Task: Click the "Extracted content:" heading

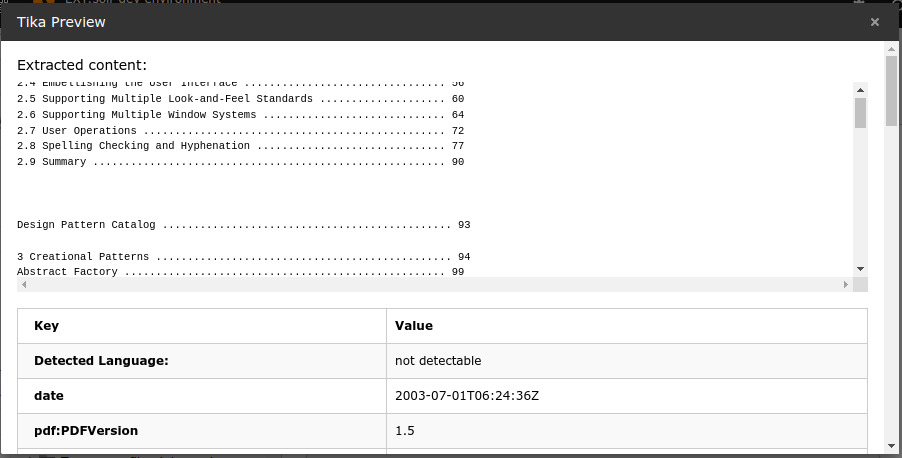Action: [x=82, y=65]
